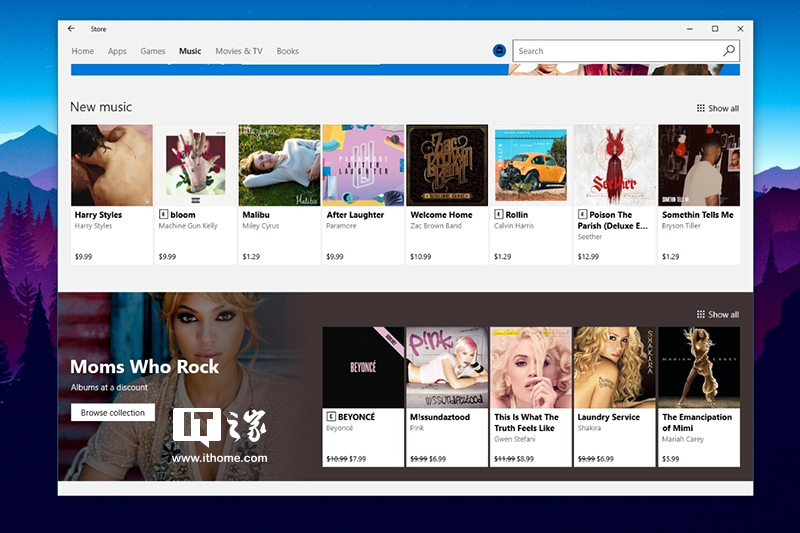The width and height of the screenshot is (800, 533).
Task: Open the Gwen Stefani album cover
Action: tap(531, 367)
